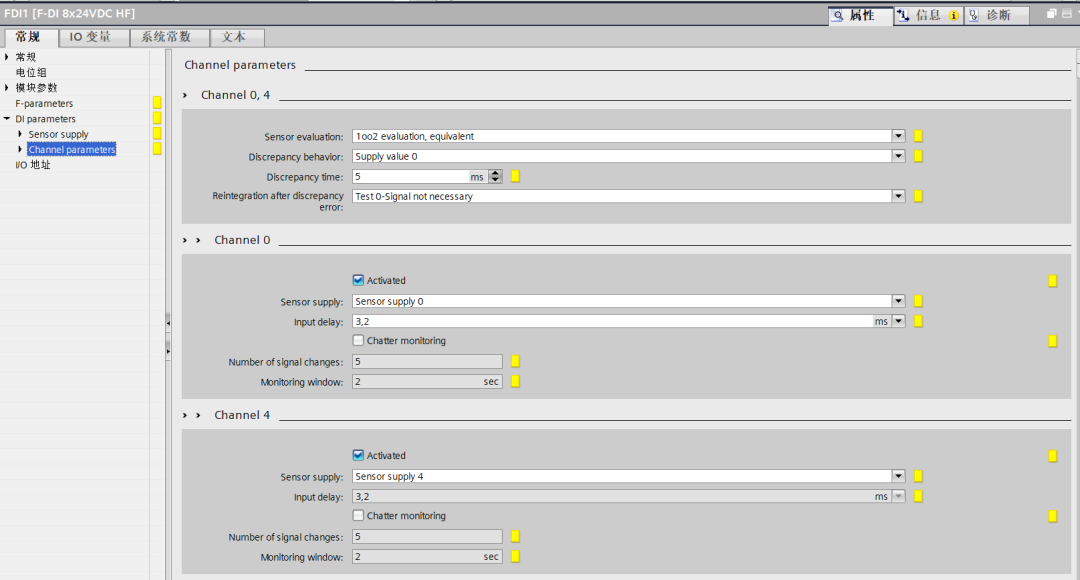1080x580 pixels.
Task: Enable Channel 0 Chatter monitoring
Action: (358, 340)
